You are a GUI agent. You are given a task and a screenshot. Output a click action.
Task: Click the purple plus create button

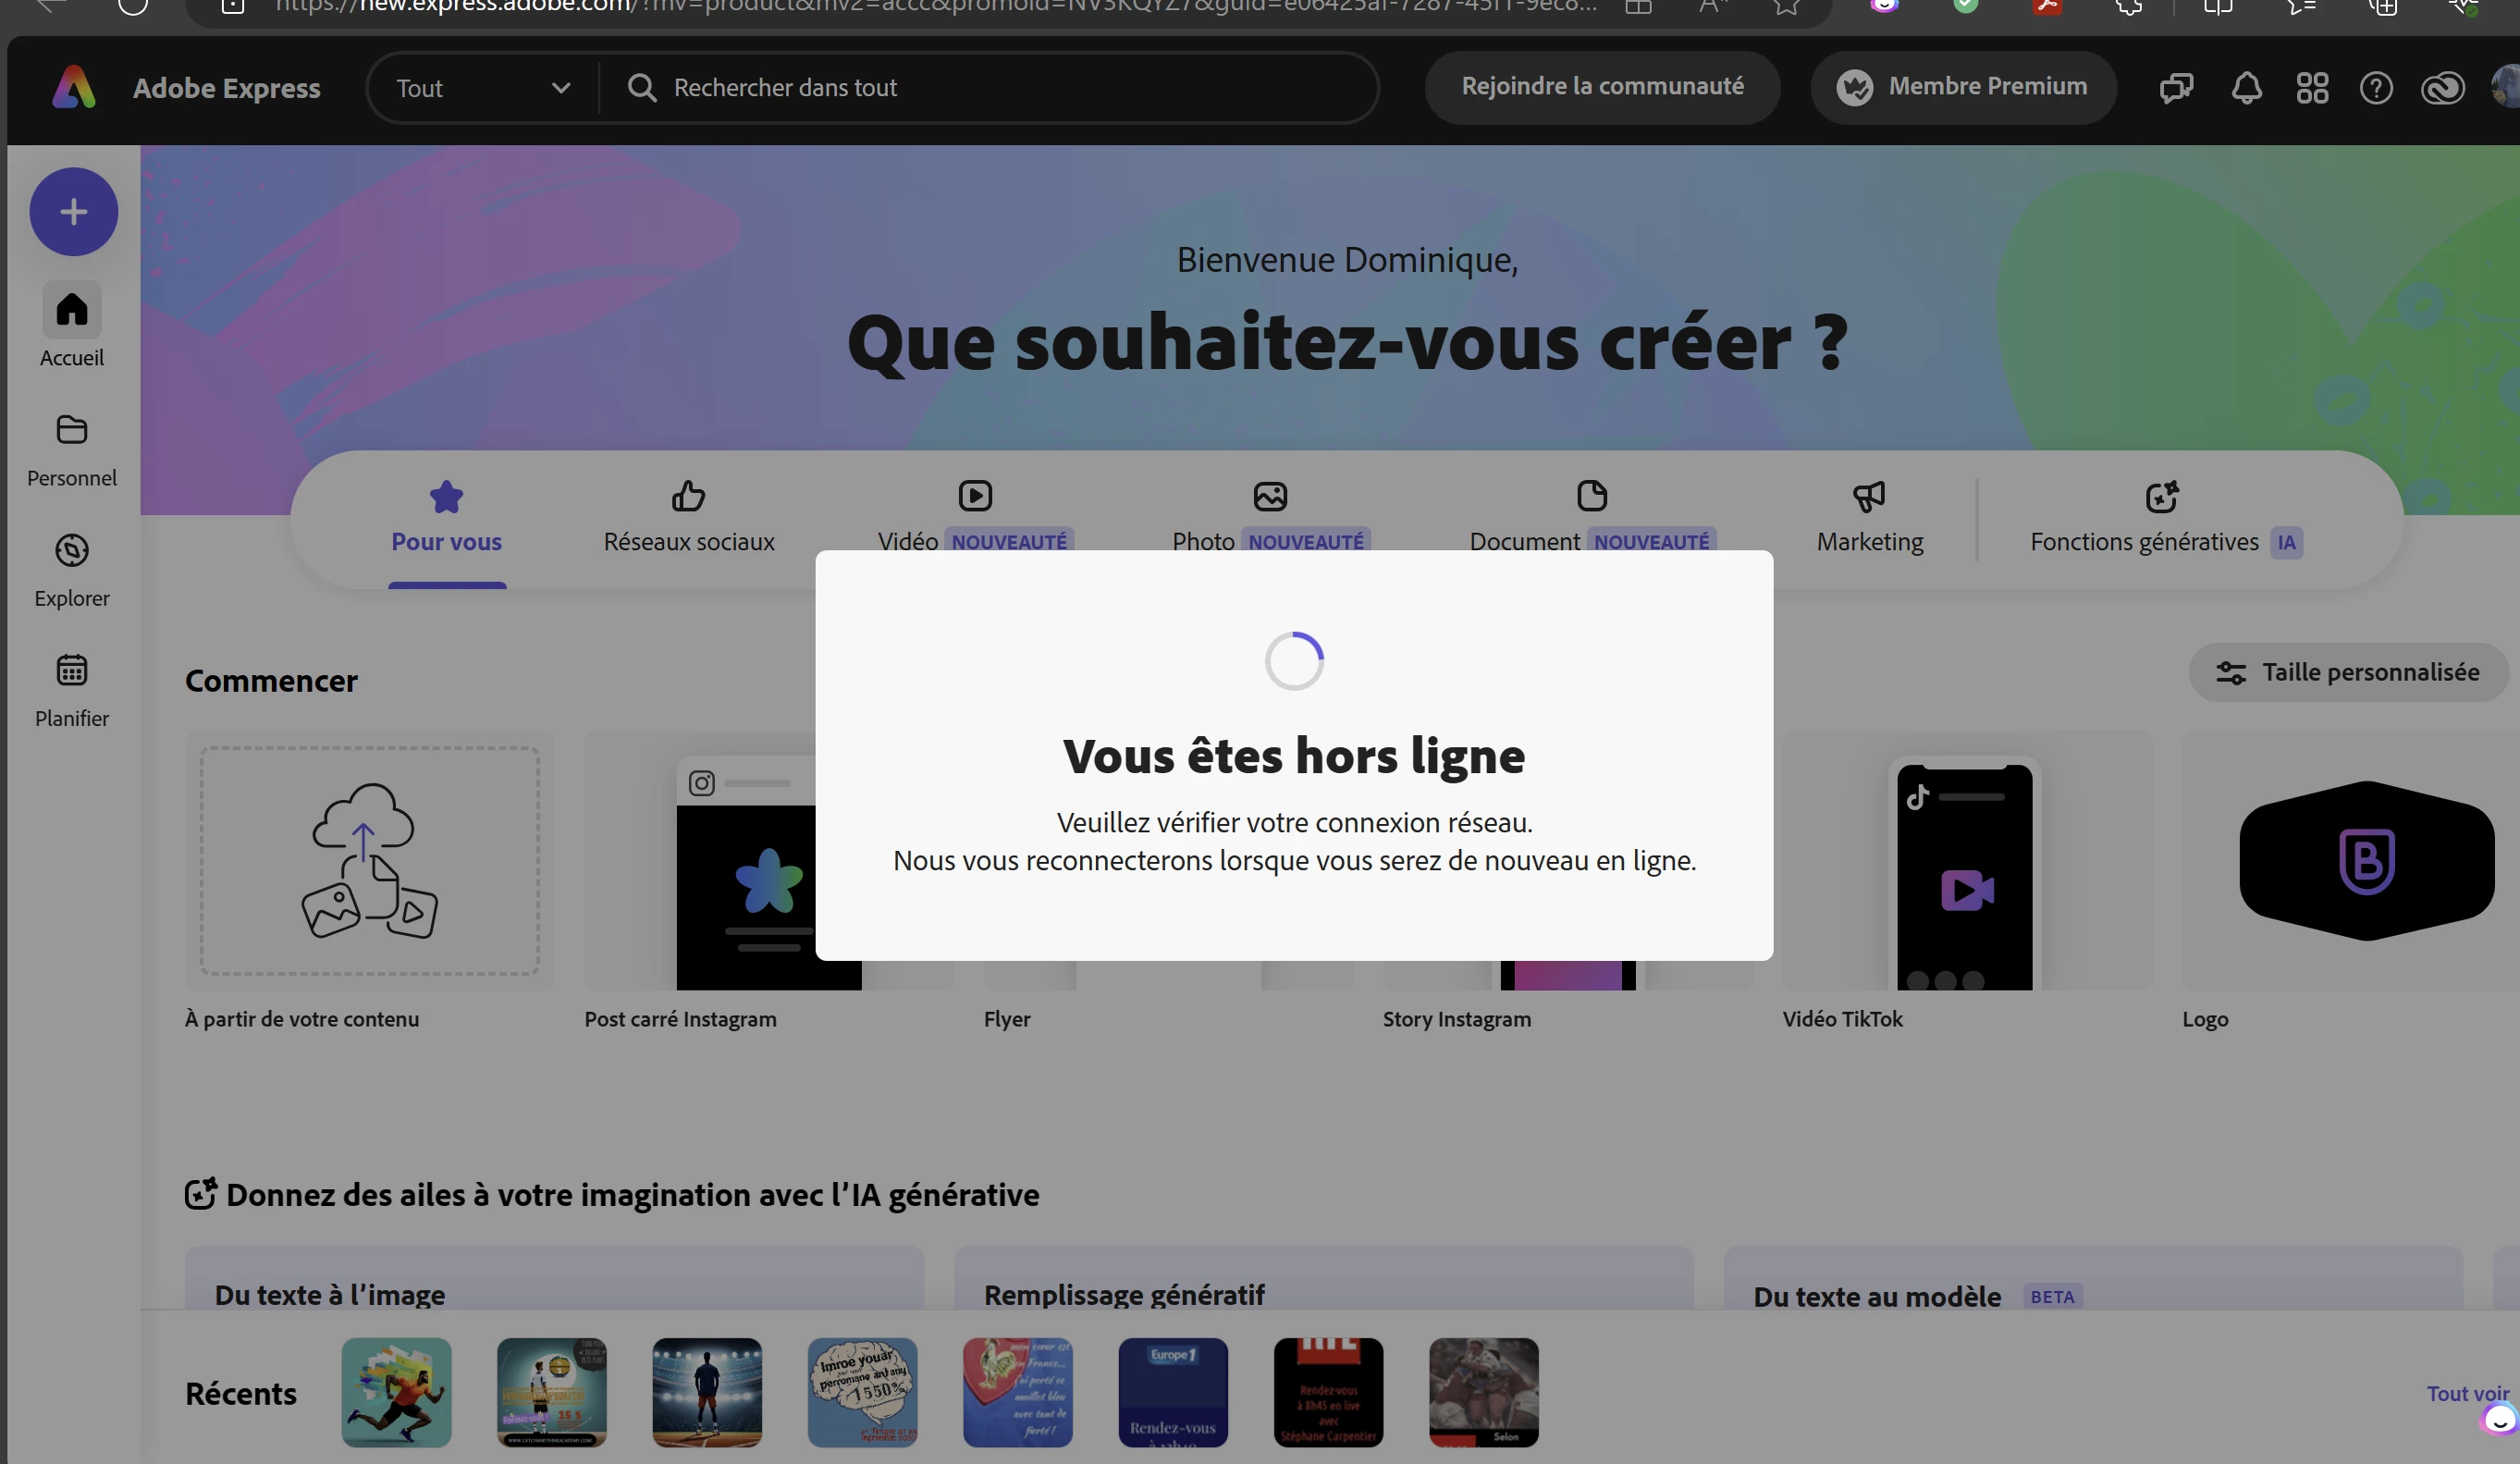click(x=73, y=212)
